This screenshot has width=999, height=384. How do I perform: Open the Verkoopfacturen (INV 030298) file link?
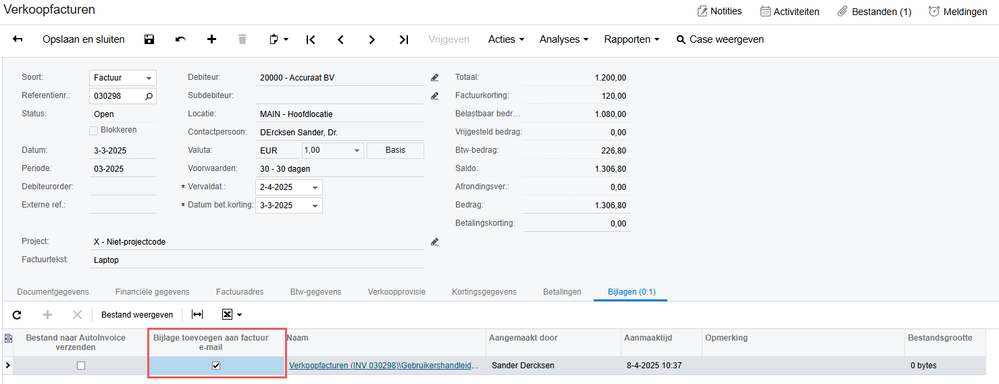(x=384, y=366)
